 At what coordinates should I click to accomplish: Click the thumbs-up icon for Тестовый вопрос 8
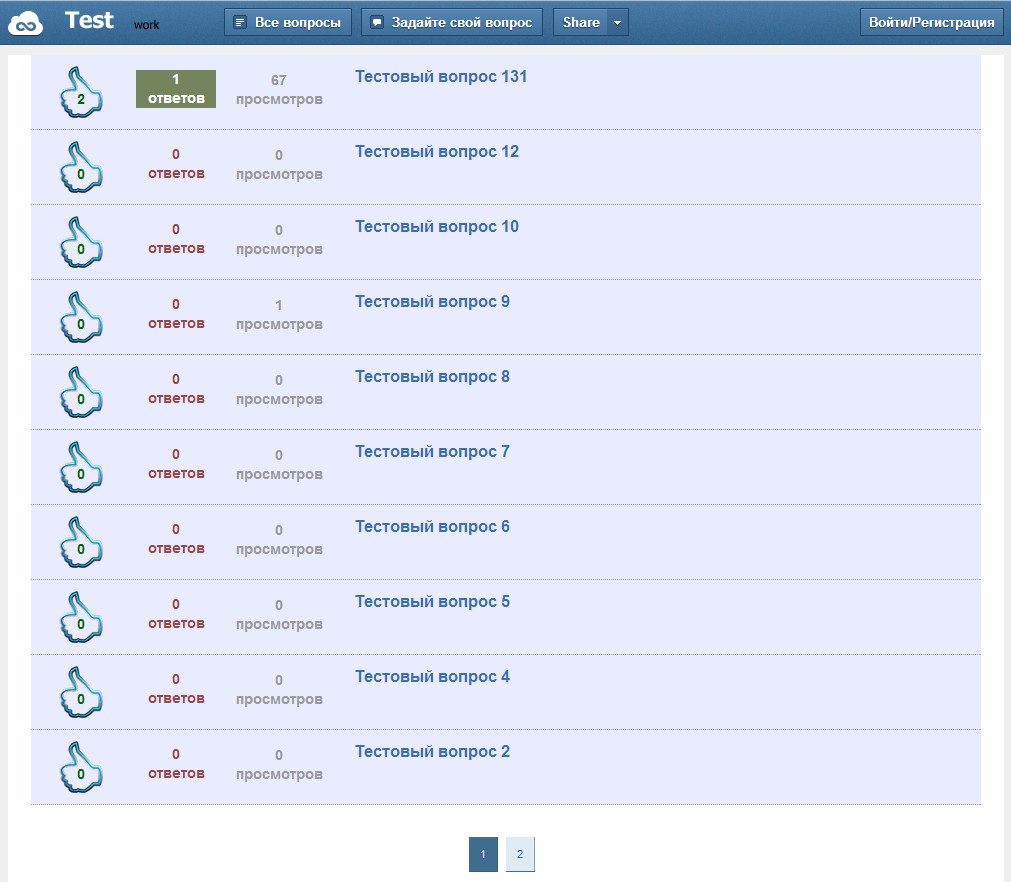pos(81,392)
